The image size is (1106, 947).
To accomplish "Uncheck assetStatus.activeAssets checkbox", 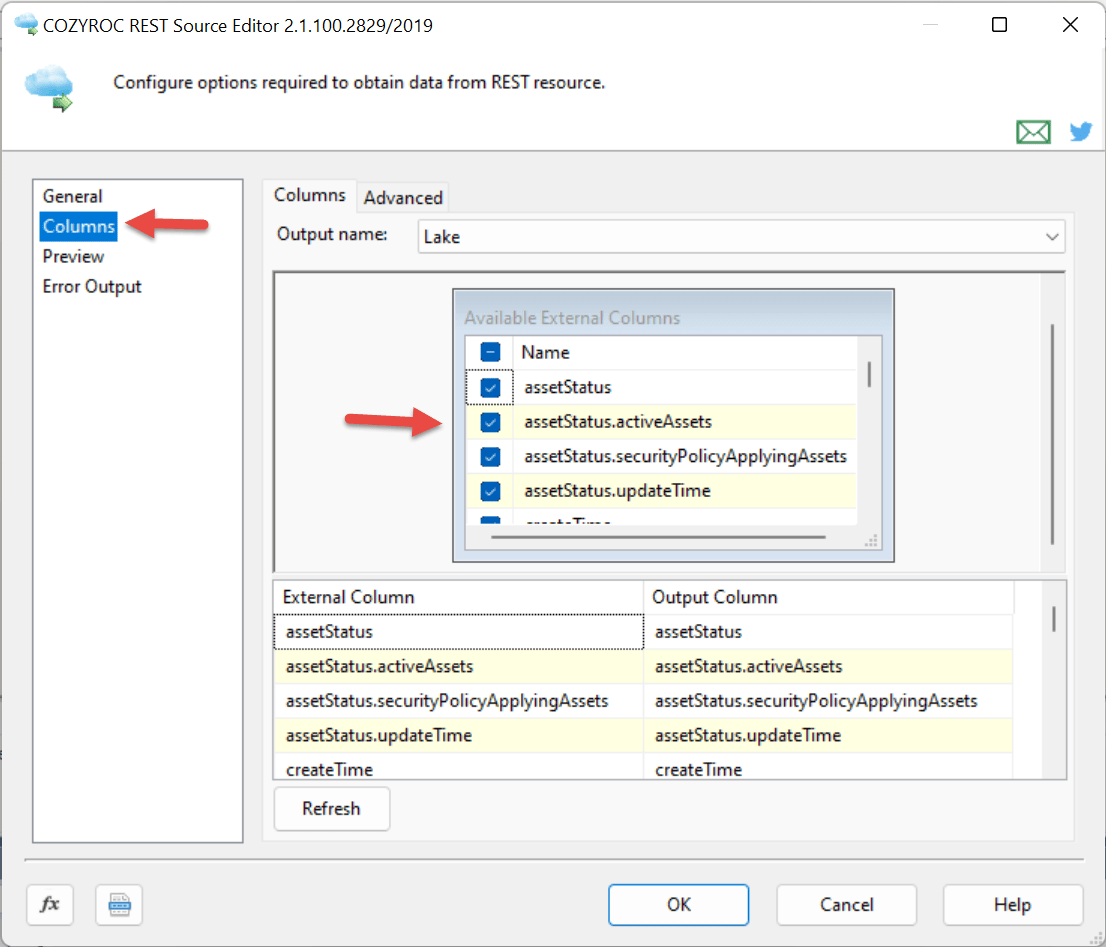I will click(490, 422).
